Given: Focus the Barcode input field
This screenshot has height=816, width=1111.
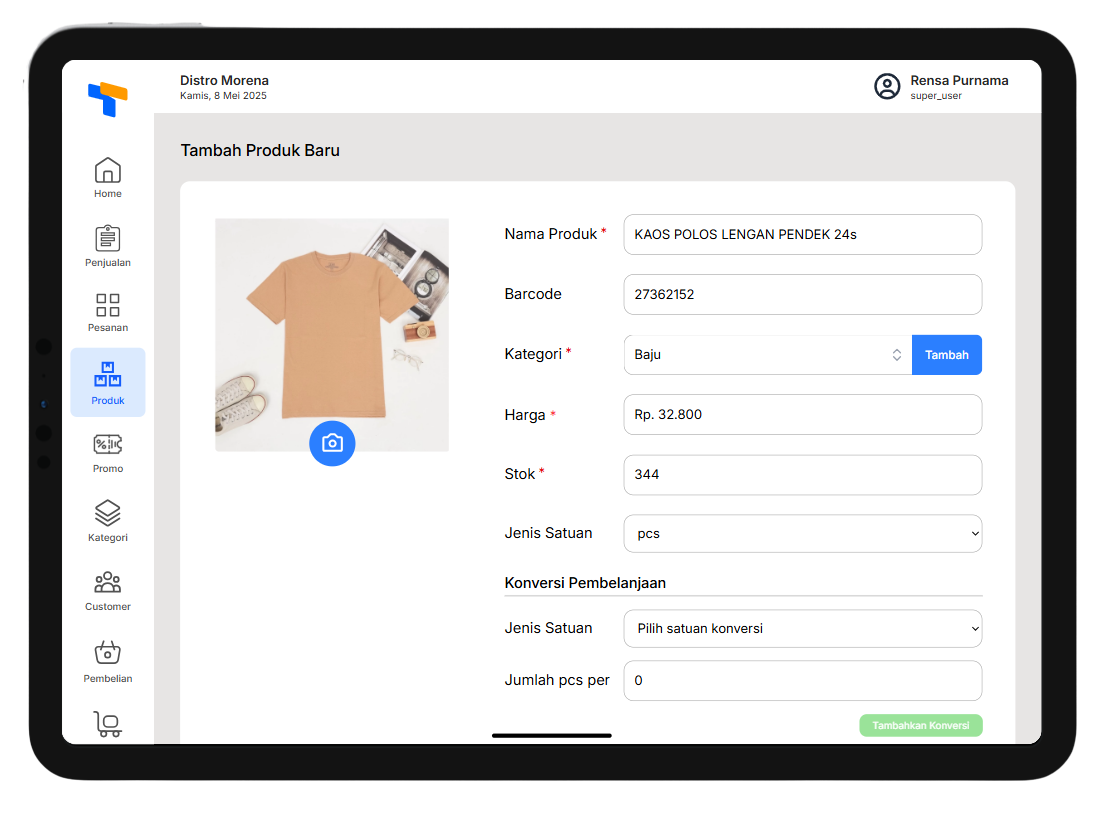Looking at the screenshot, I should coord(802,295).
